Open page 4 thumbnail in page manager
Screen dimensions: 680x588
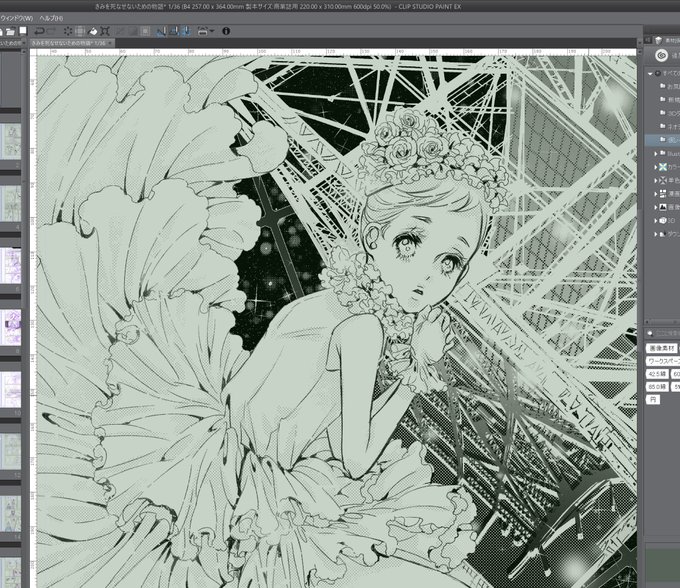[x=10, y=203]
